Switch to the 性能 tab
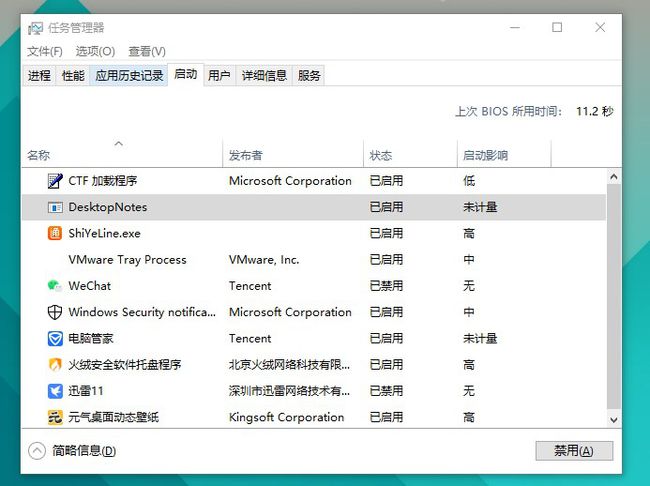Image resolution: width=650 pixels, height=486 pixels. pyautogui.click(x=73, y=75)
